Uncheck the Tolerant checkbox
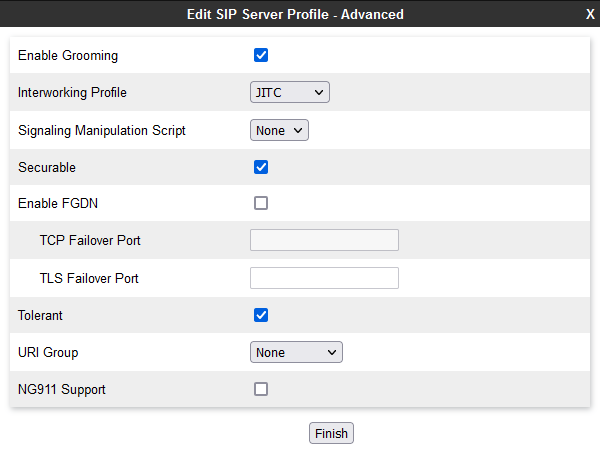The height and width of the screenshot is (459, 600). click(x=261, y=315)
